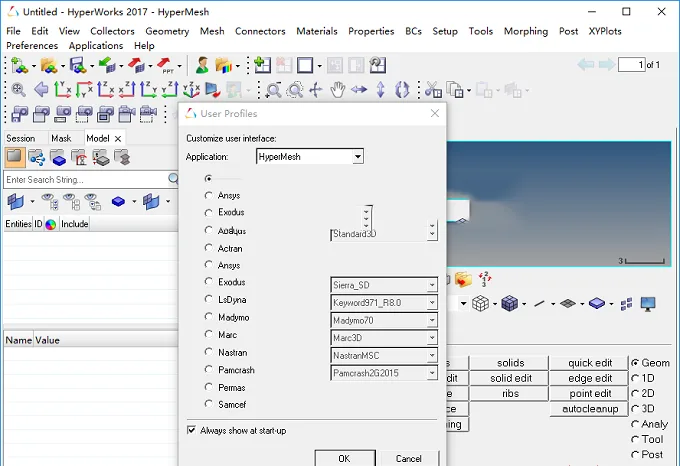Open the Sierra_SD dropdown
Image resolution: width=680 pixels, height=466 pixels.
432,285
